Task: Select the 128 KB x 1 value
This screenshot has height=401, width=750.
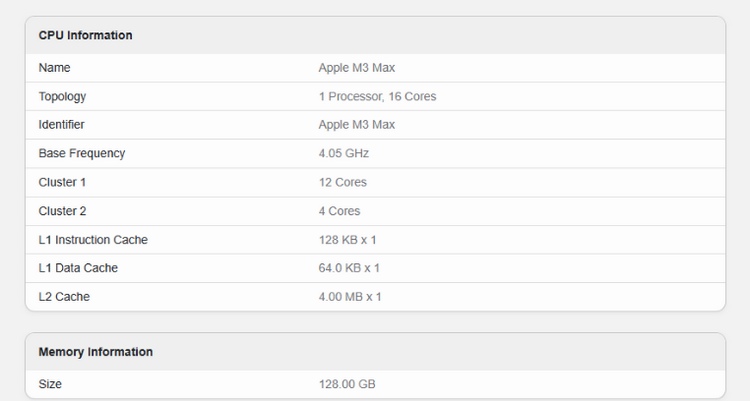Action: [348, 240]
